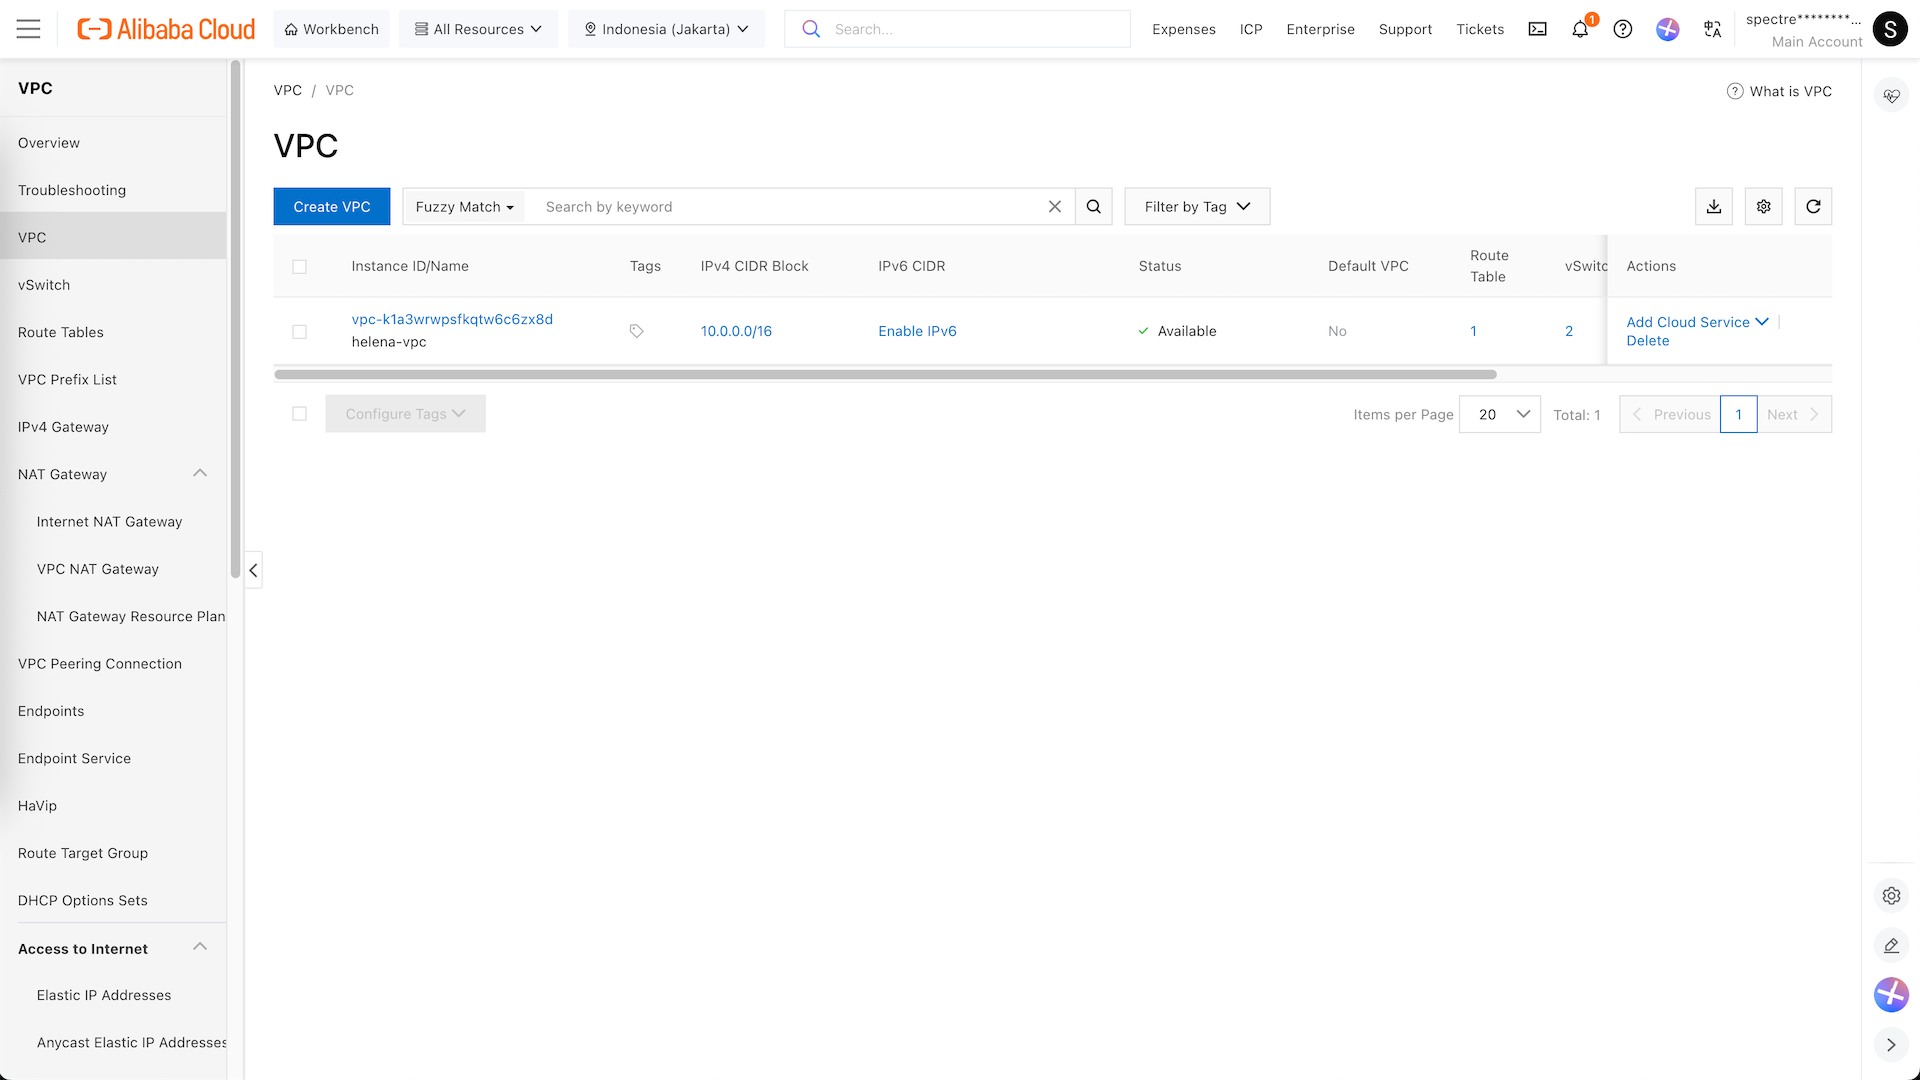
Task: Open vpc-k1a3wrwpsfkqtw6c6zx8d instance link
Action: [452, 319]
